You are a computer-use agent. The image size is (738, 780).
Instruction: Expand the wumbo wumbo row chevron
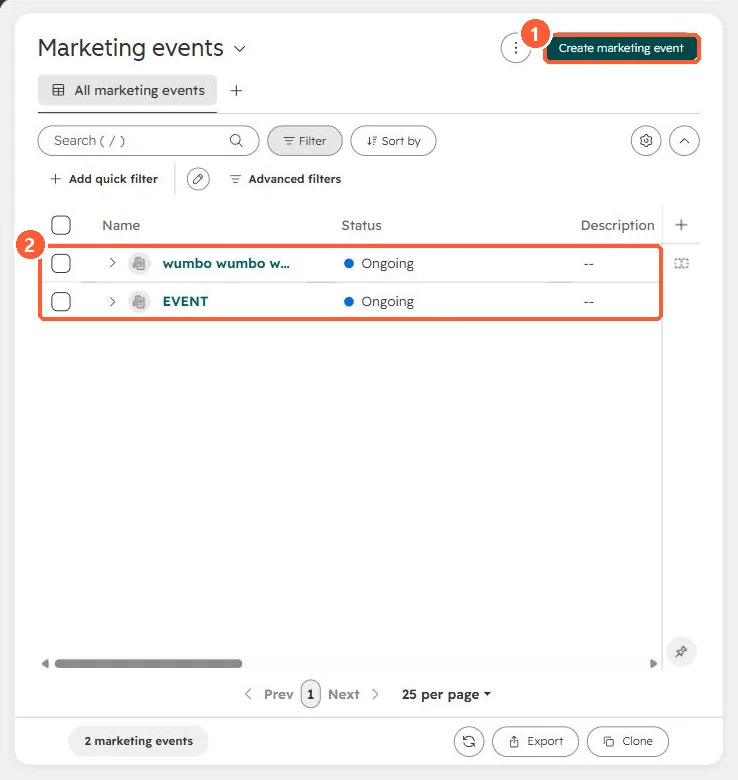point(112,263)
